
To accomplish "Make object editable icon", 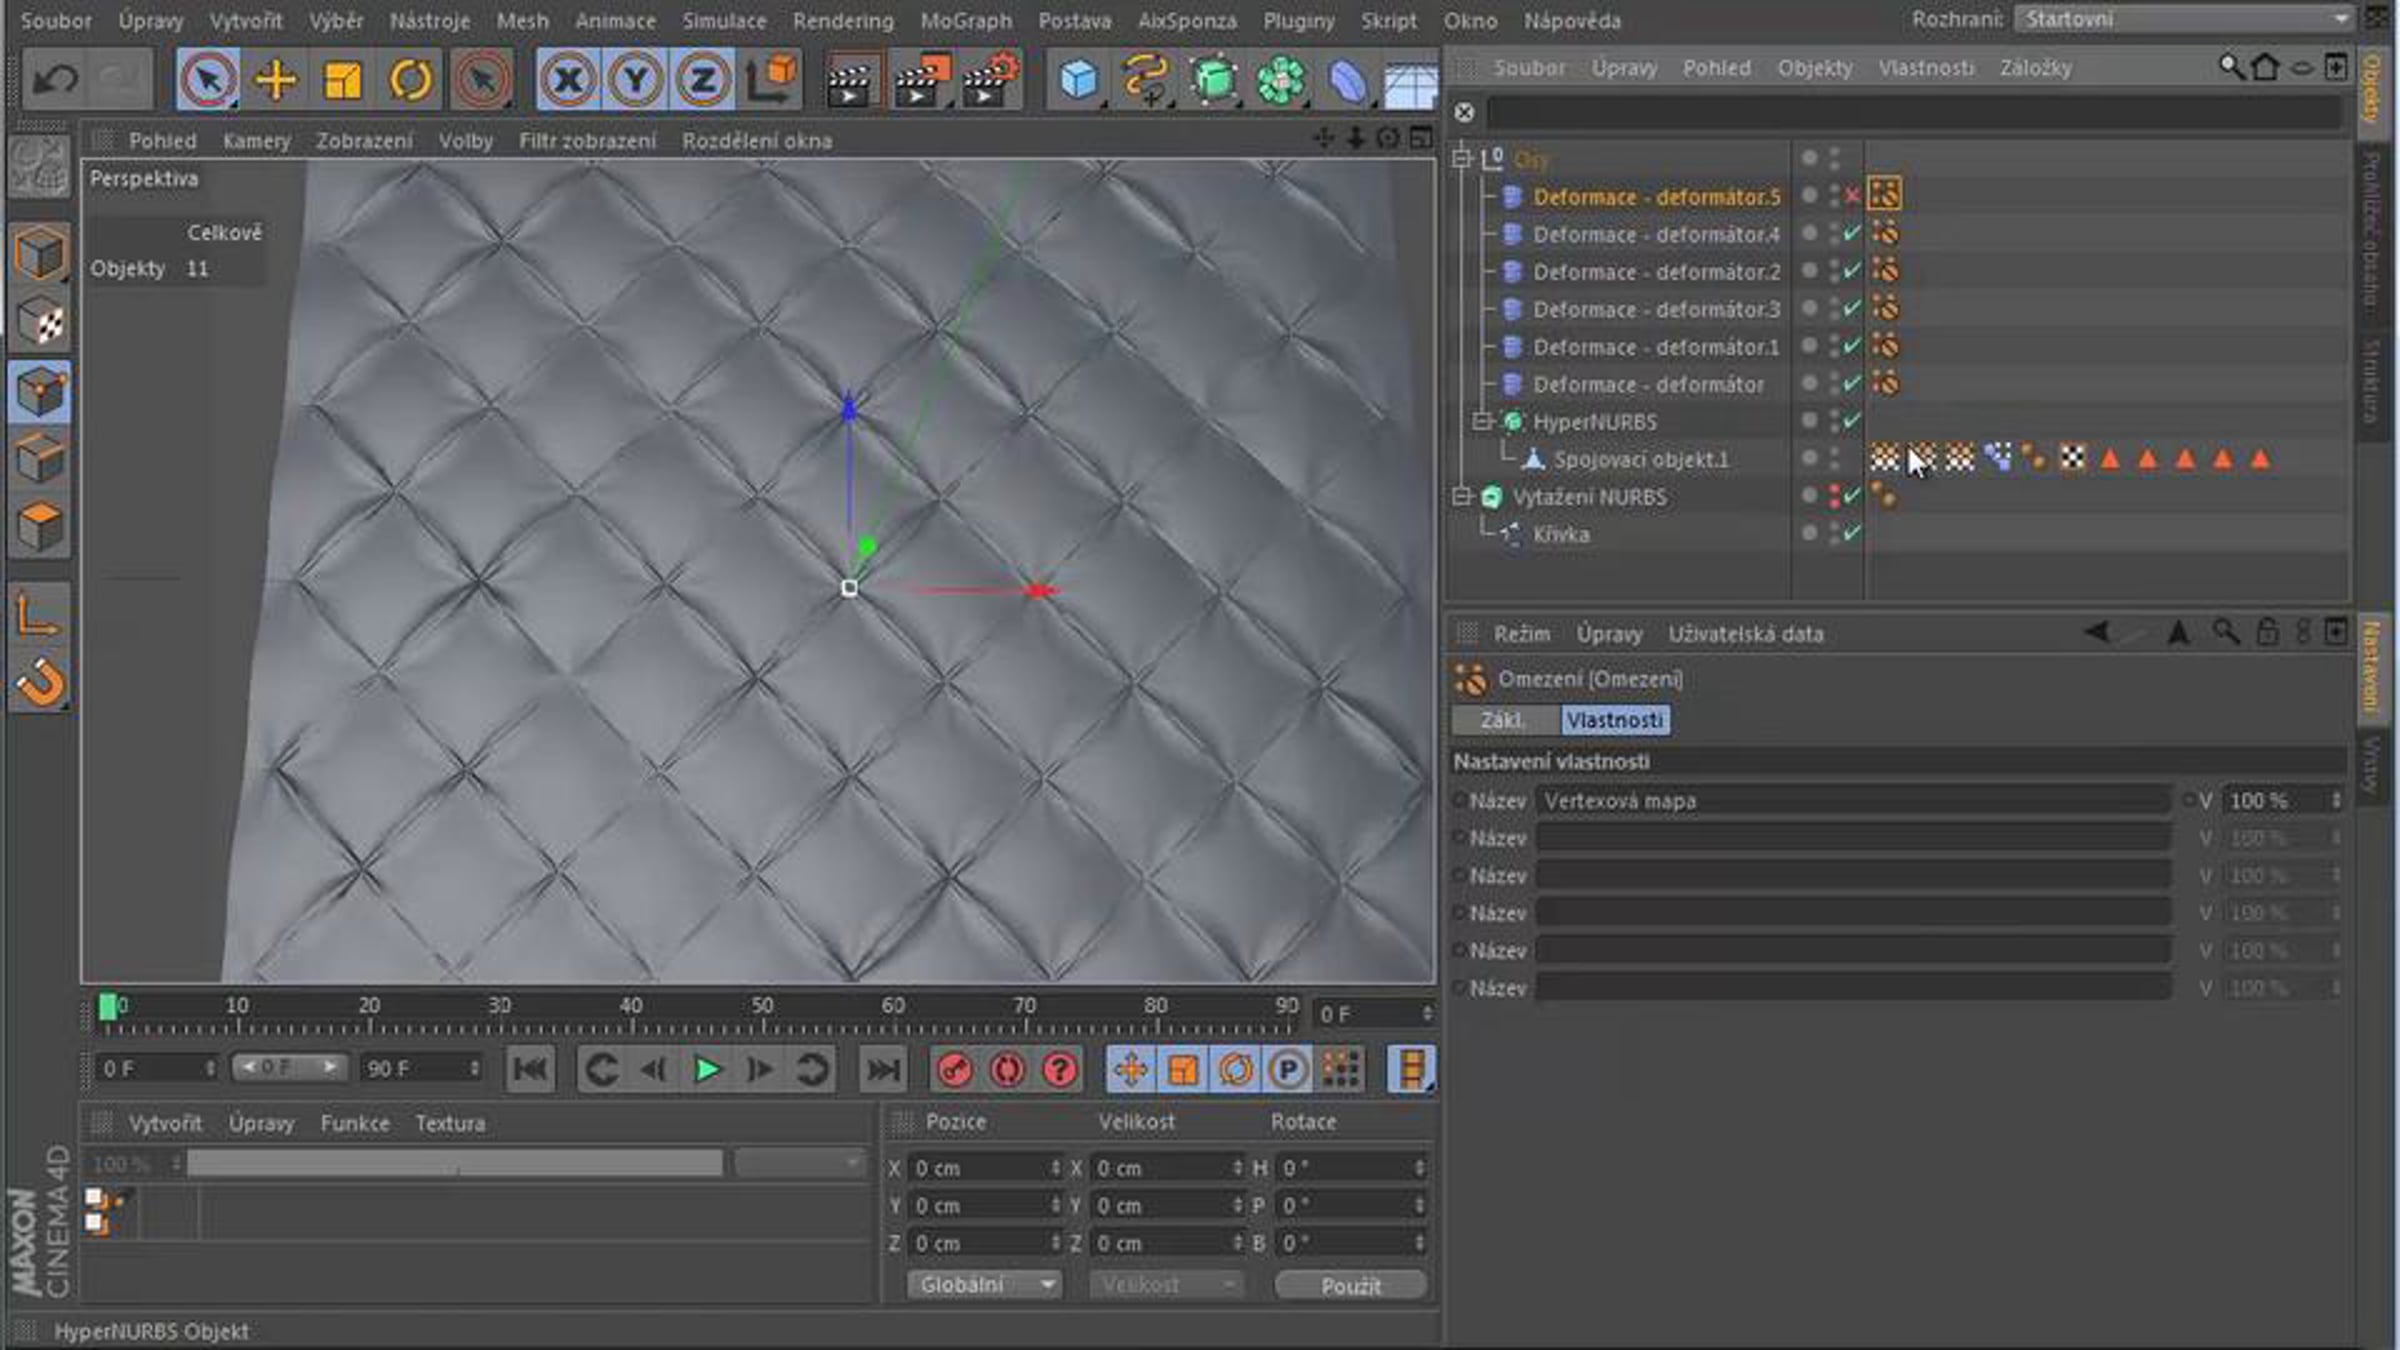I will 40,166.
